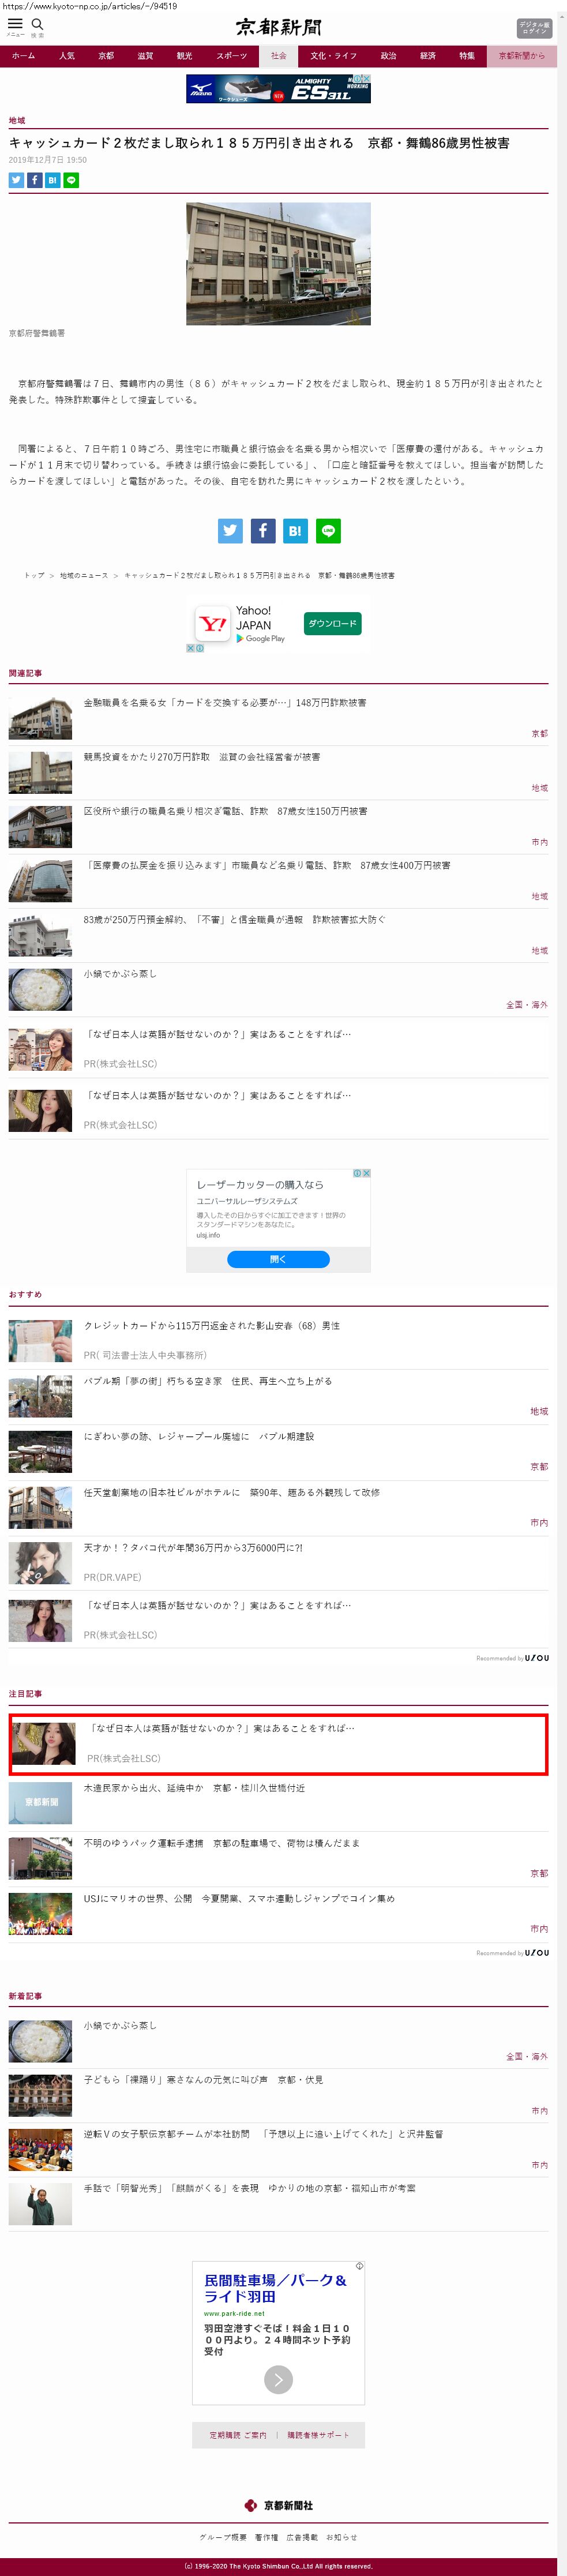This screenshot has width=567, height=2576.
Task: Close the laser cutter ad
Action: [x=367, y=1173]
